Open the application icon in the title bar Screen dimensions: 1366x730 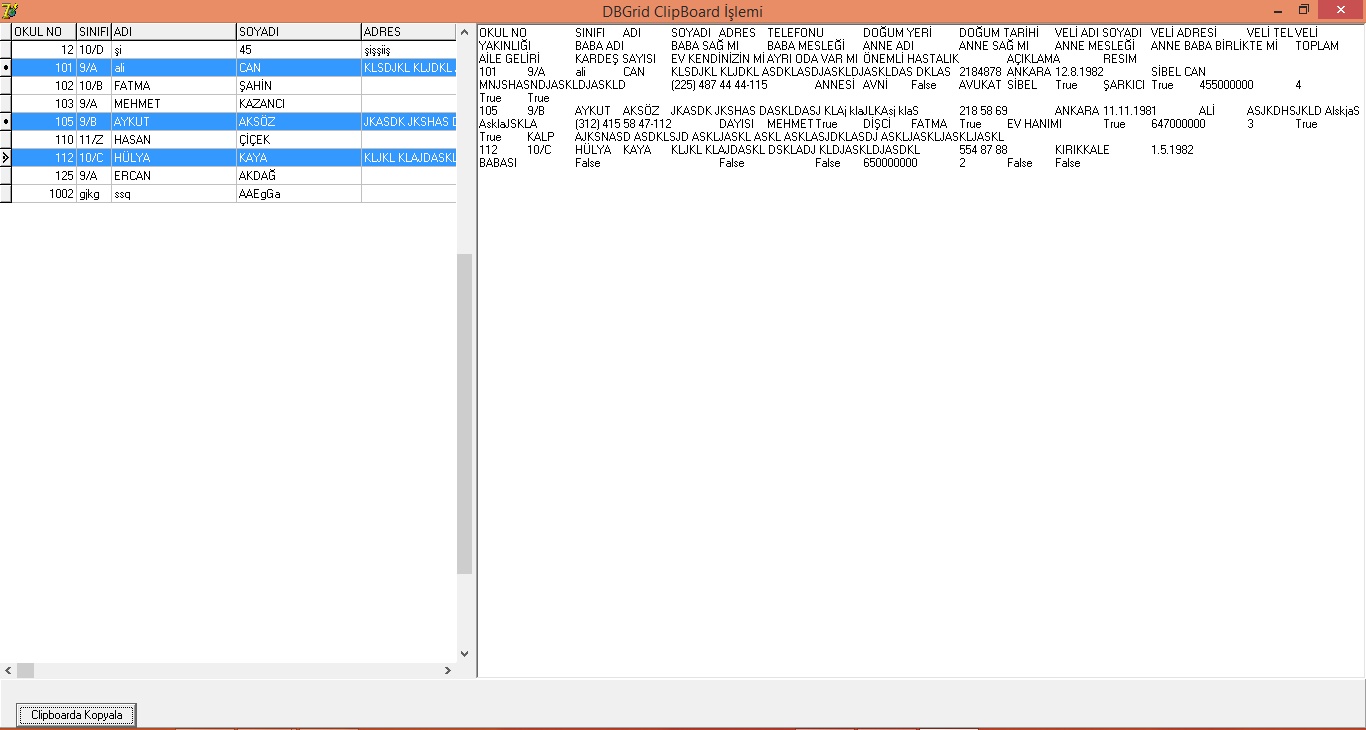coord(11,11)
